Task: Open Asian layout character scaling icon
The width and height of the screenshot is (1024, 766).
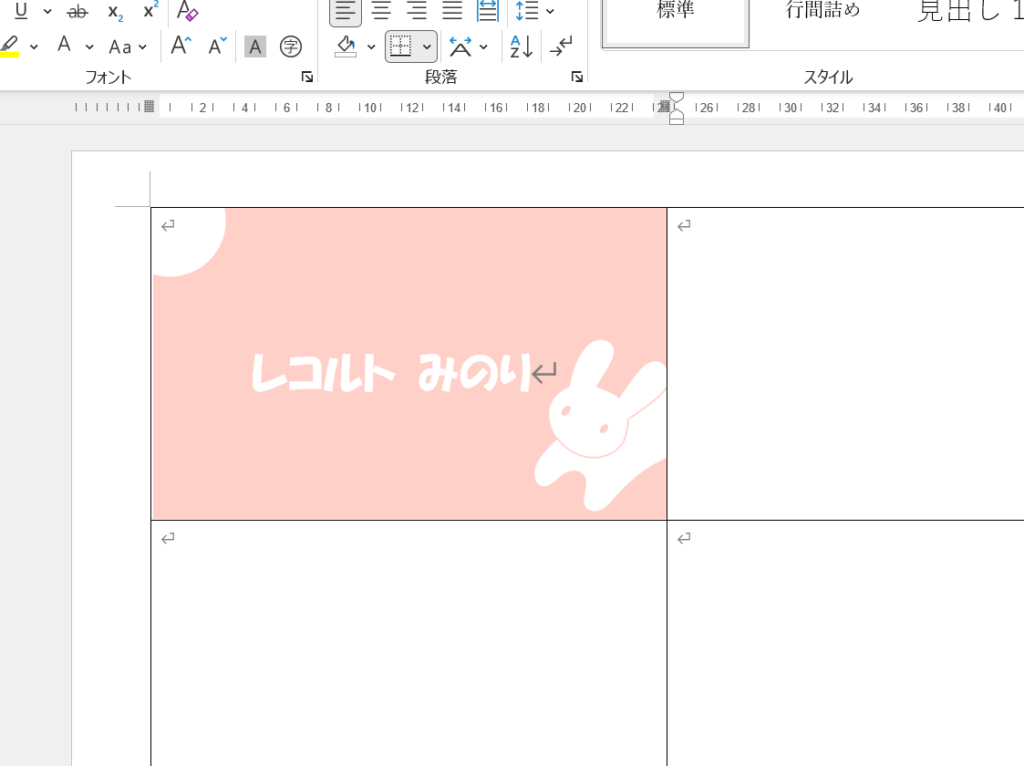Action: pos(460,46)
